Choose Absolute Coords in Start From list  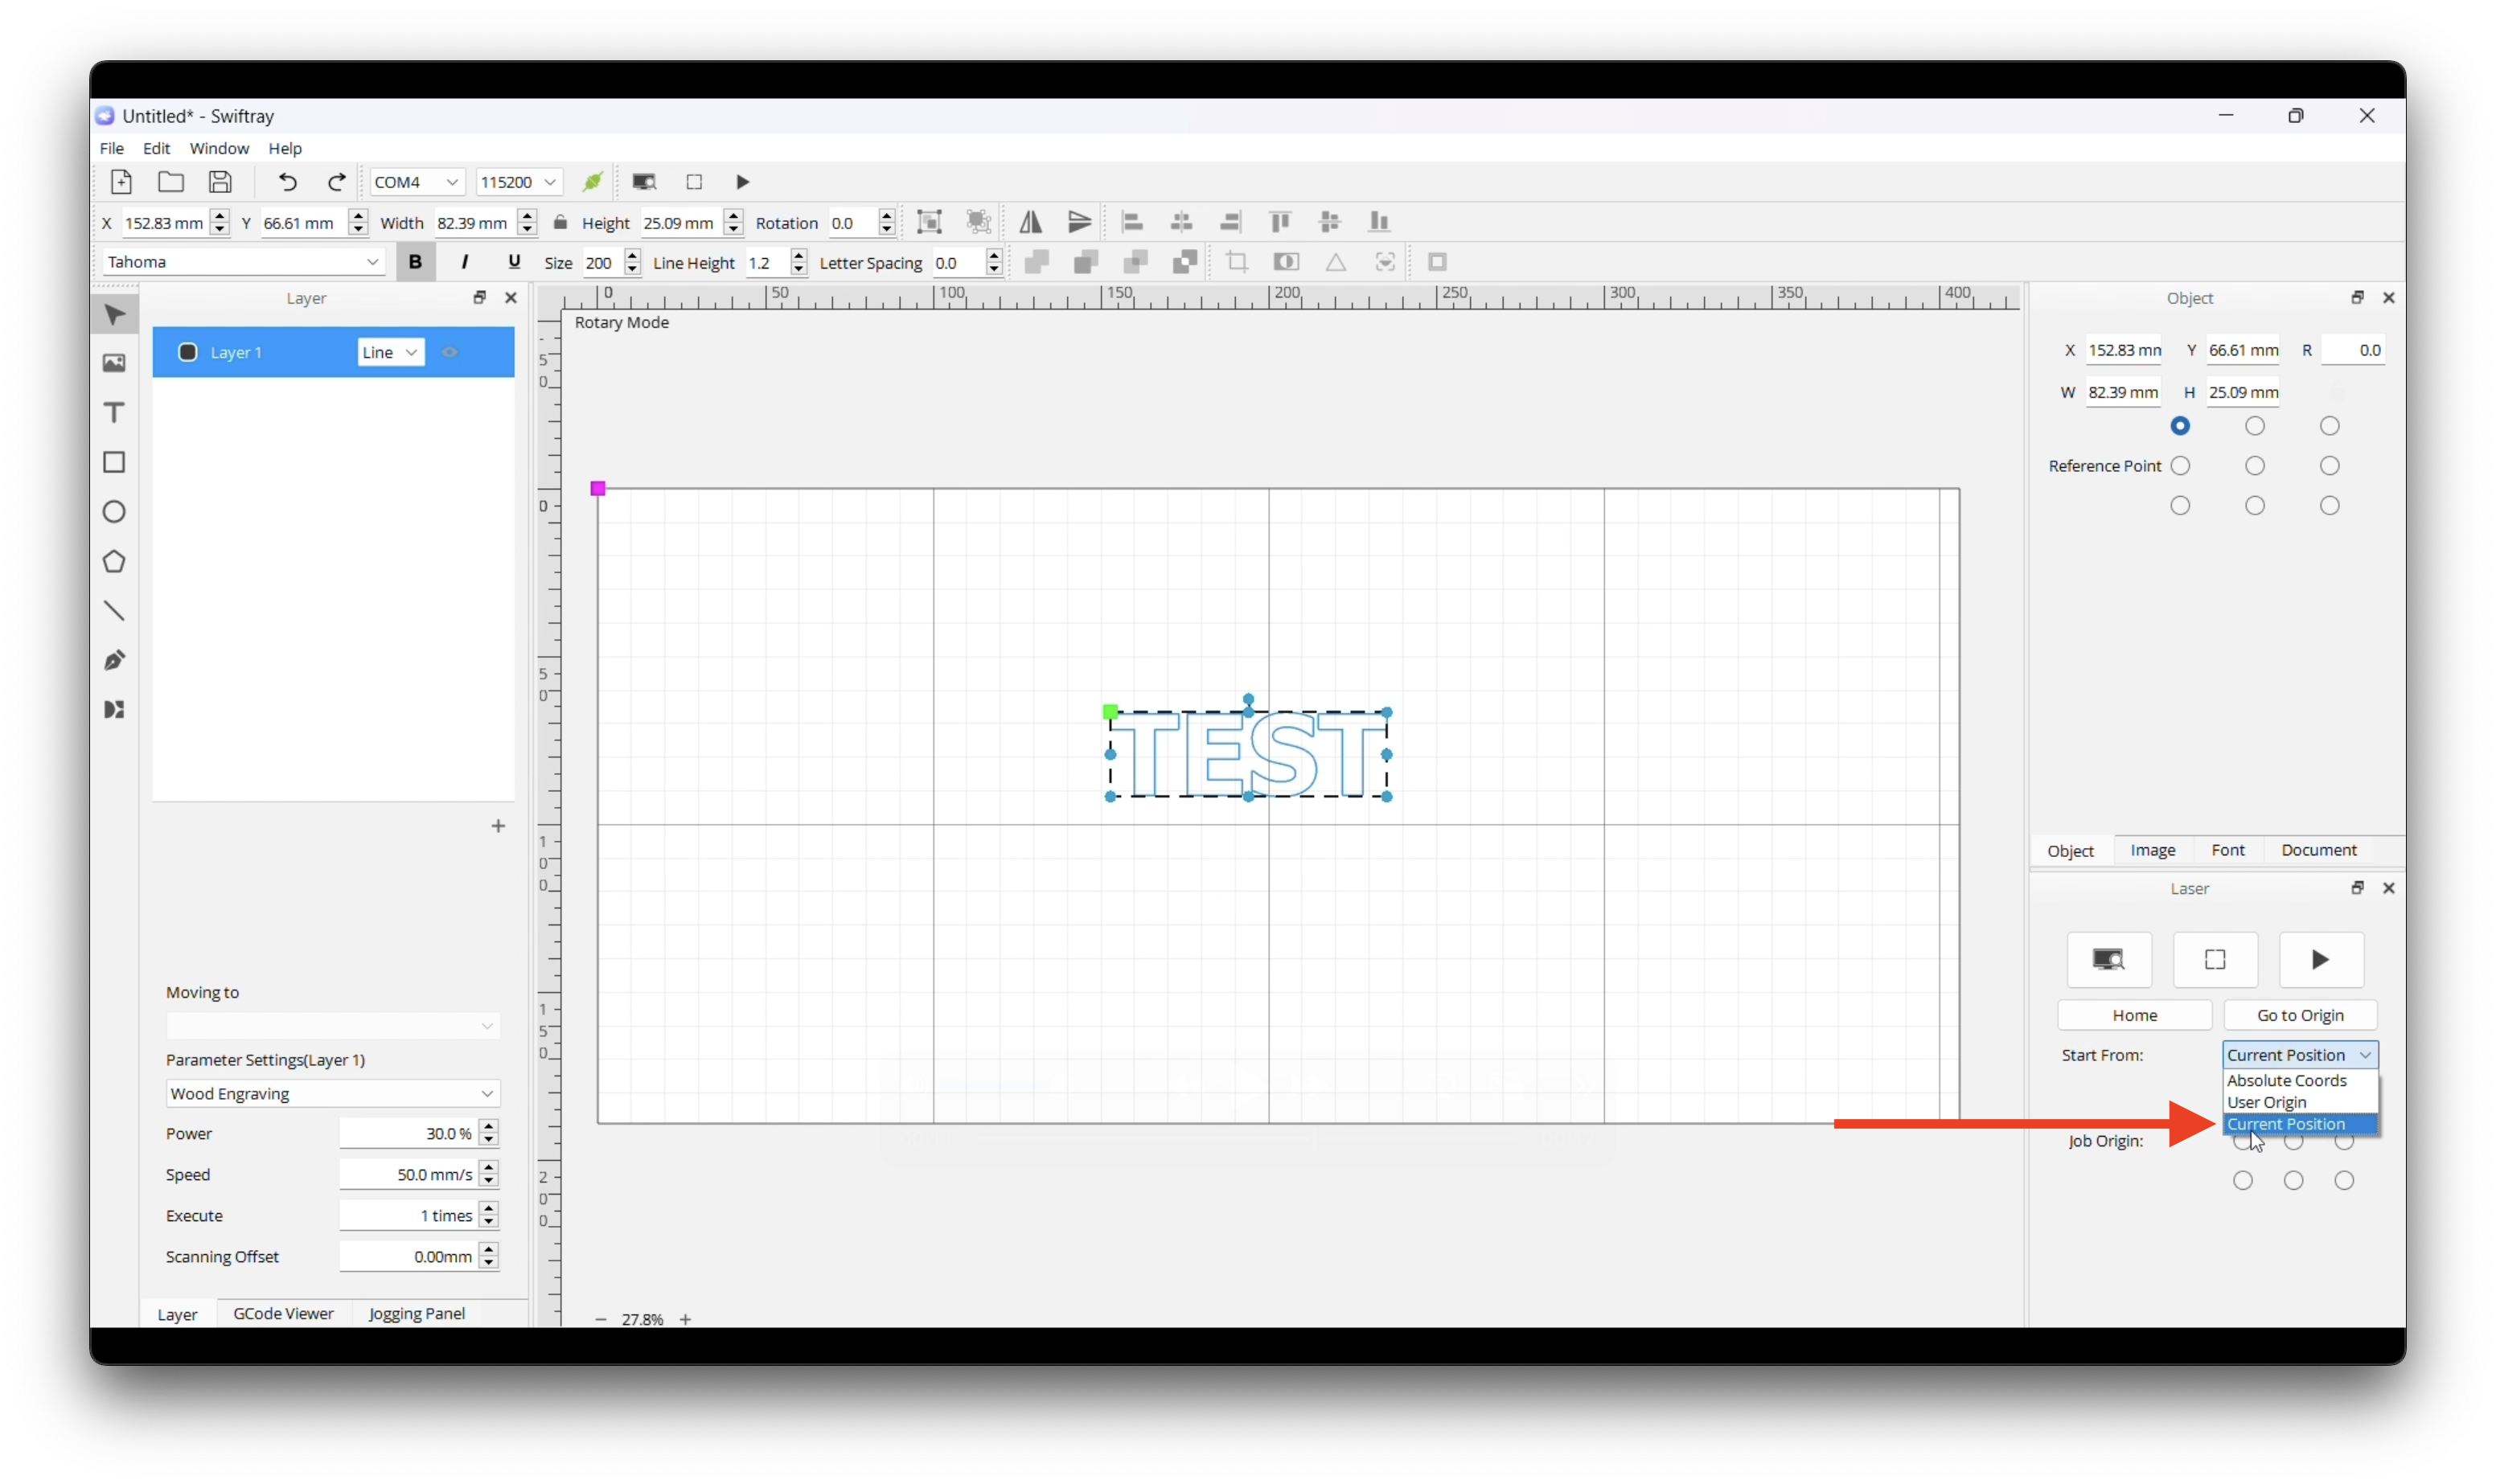pos(2286,1081)
